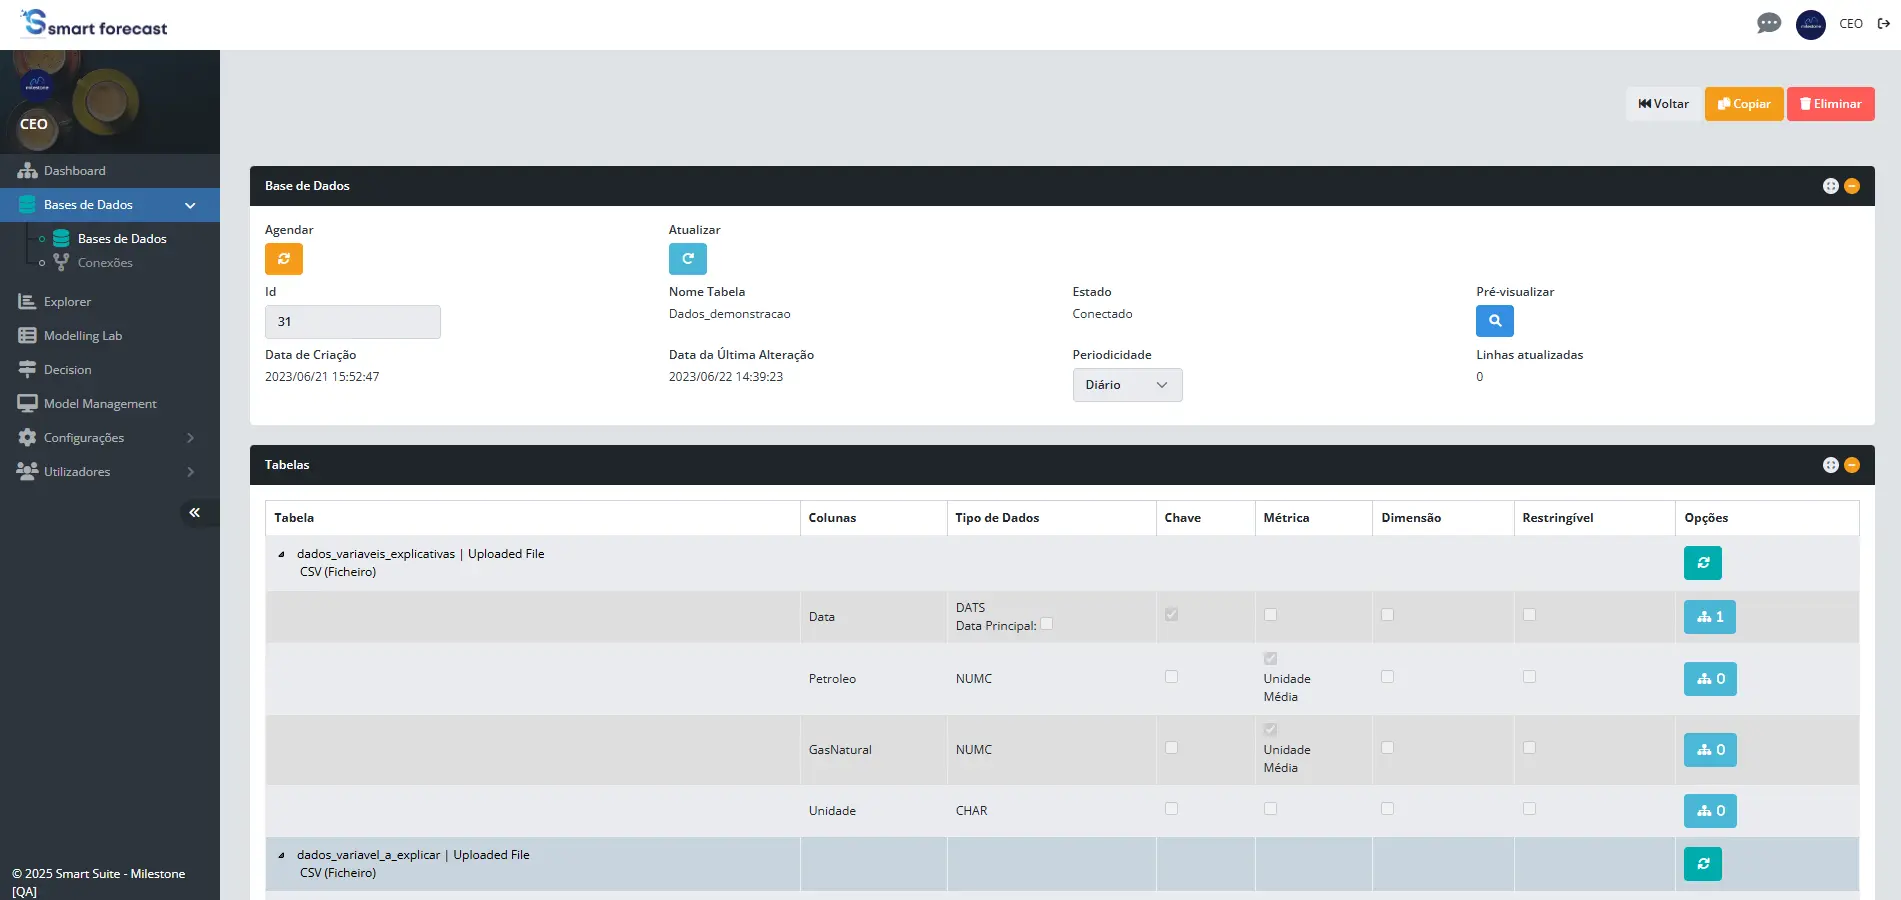Click the orange Copiar button
Image resolution: width=1901 pixels, height=900 pixels.
1743,103
